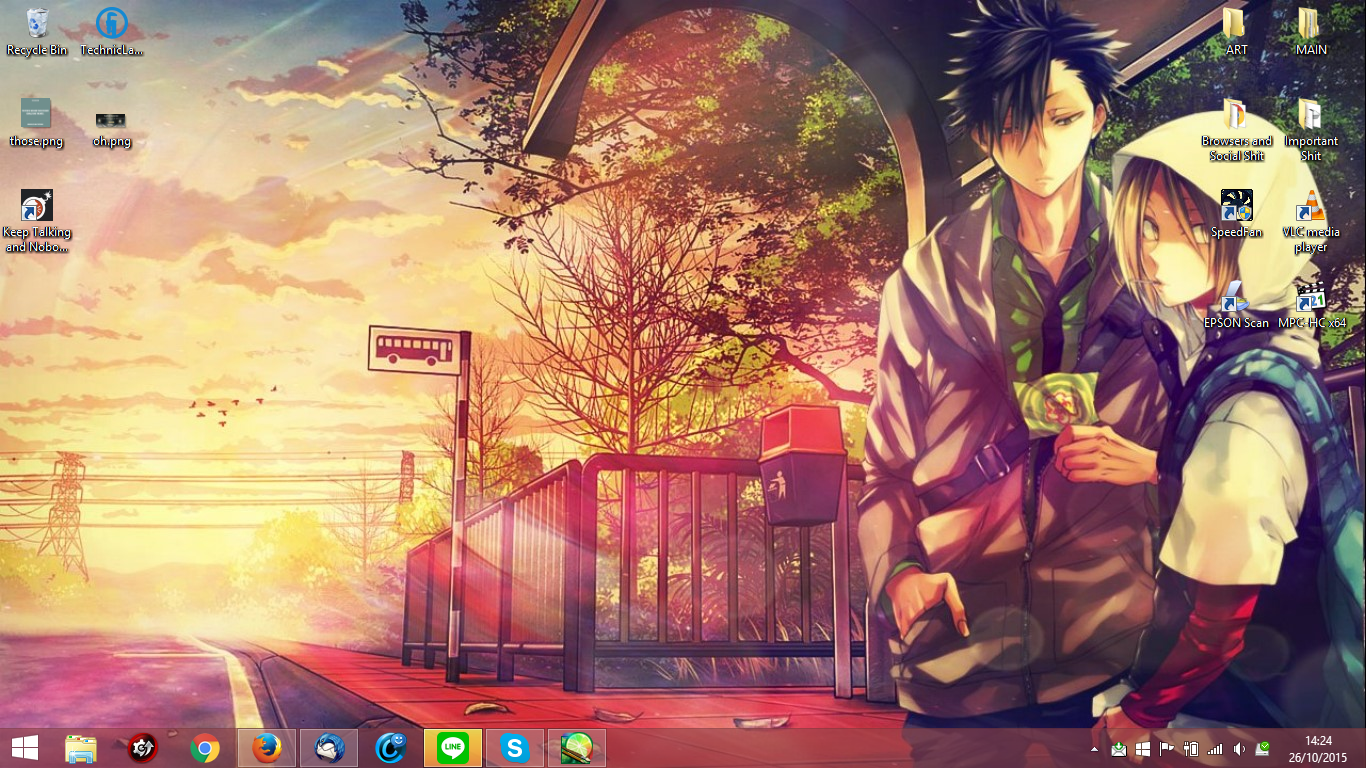Select the ART folder on desktop
Image resolution: width=1366 pixels, height=768 pixels.
tap(1236, 32)
